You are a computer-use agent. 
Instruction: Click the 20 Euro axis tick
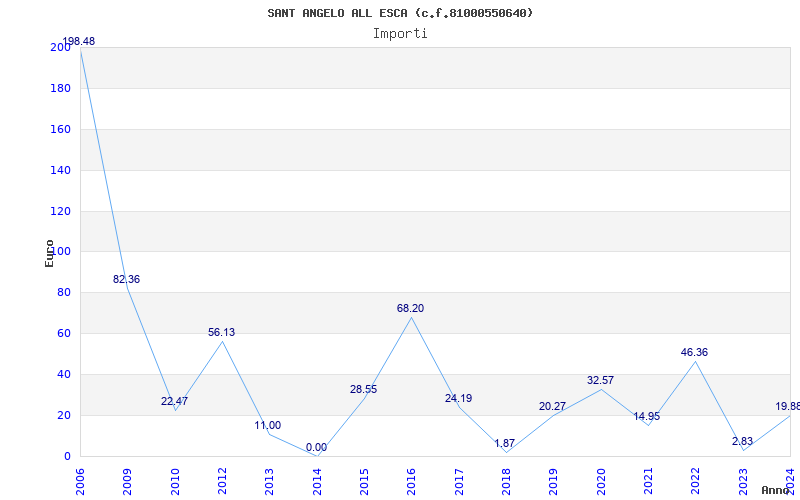(x=63, y=415)
